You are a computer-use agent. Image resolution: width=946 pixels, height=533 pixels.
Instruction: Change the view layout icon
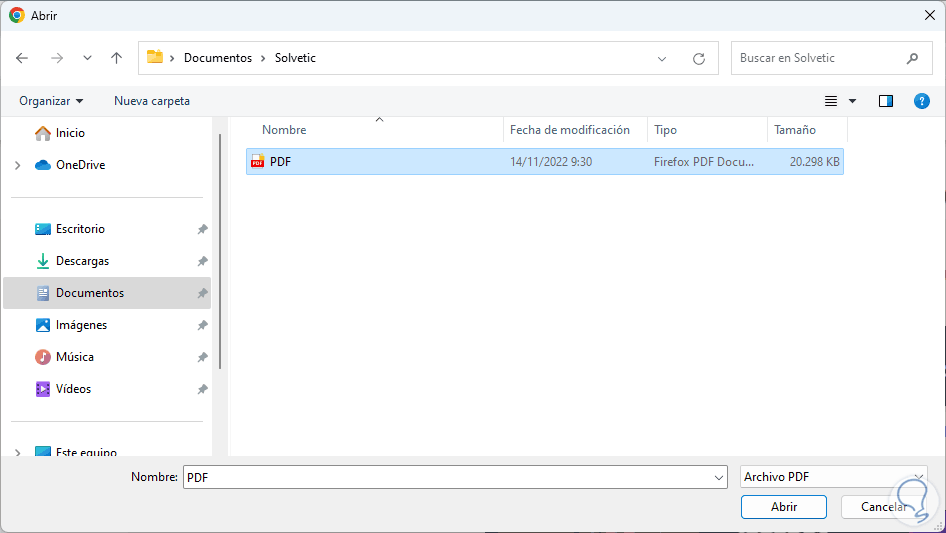click(x=831, y=101)
